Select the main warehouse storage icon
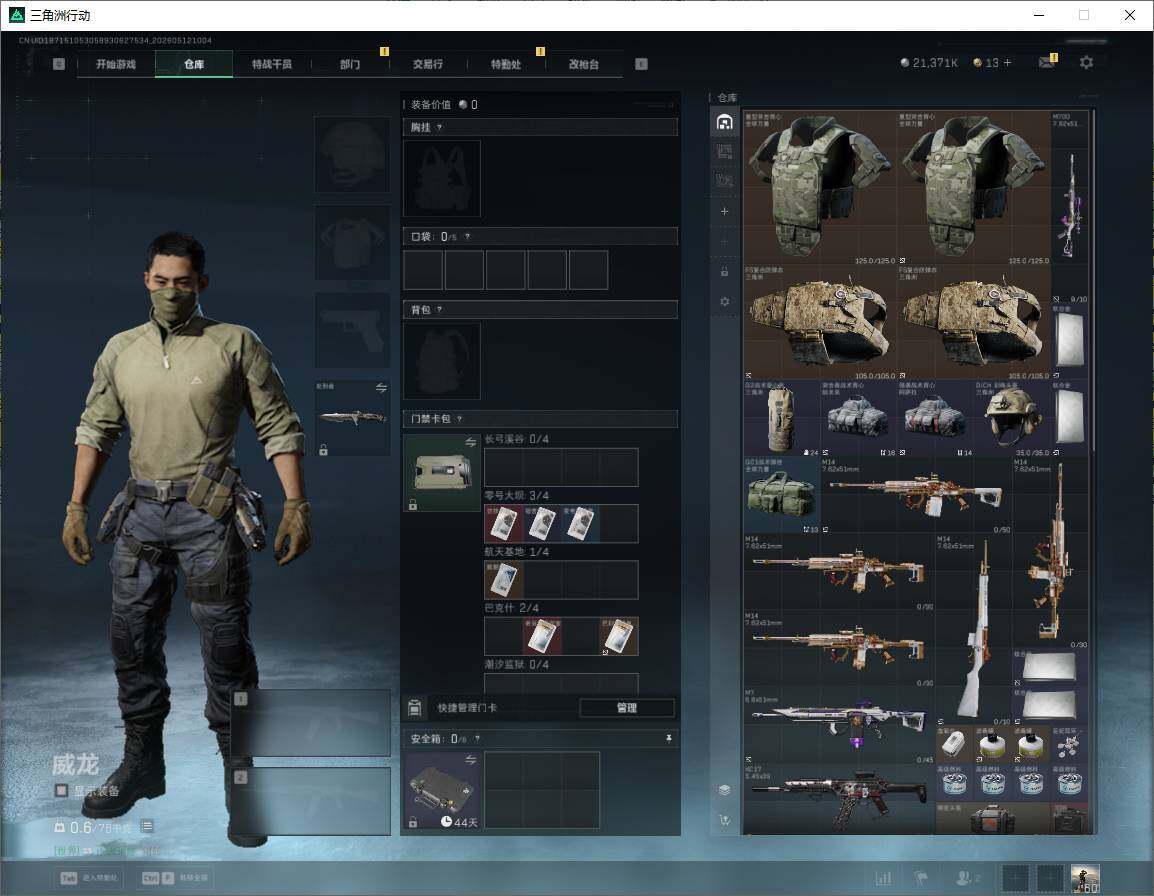 coord(724,122)
